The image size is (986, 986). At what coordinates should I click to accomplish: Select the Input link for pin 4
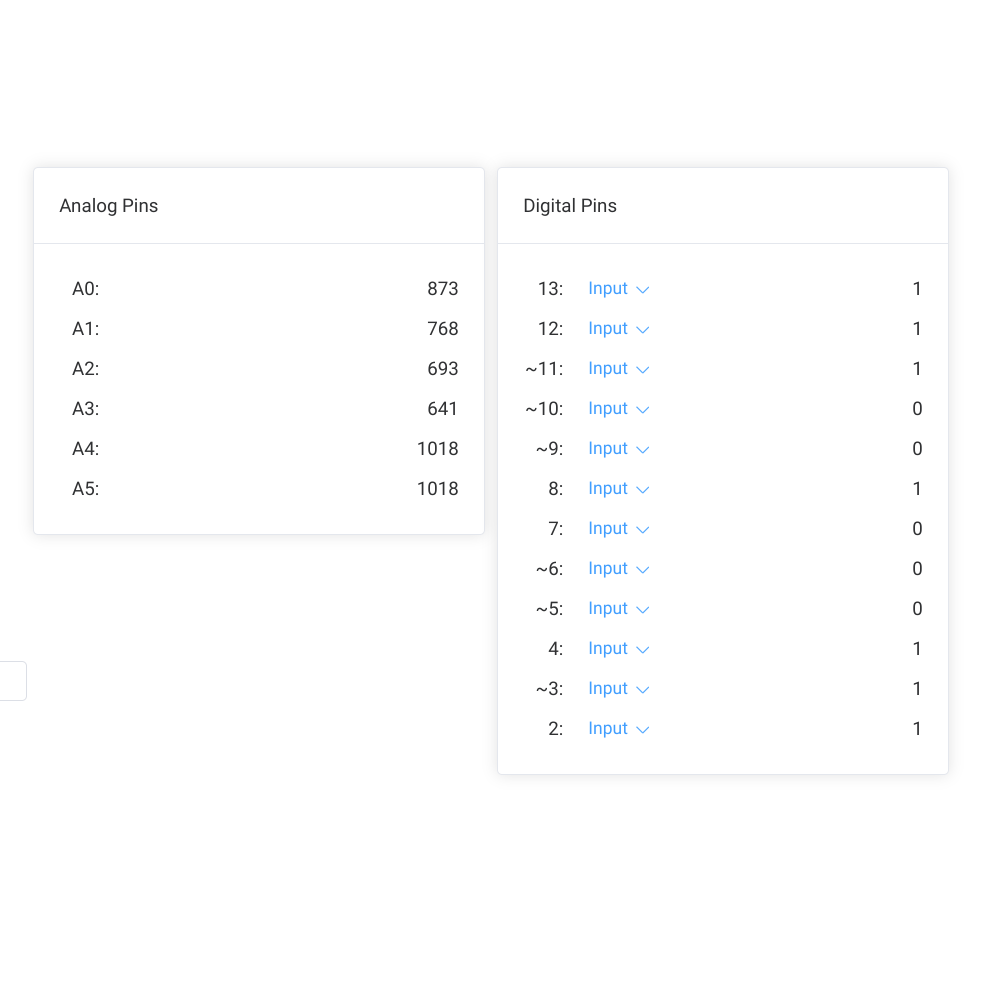pos(608,649)
